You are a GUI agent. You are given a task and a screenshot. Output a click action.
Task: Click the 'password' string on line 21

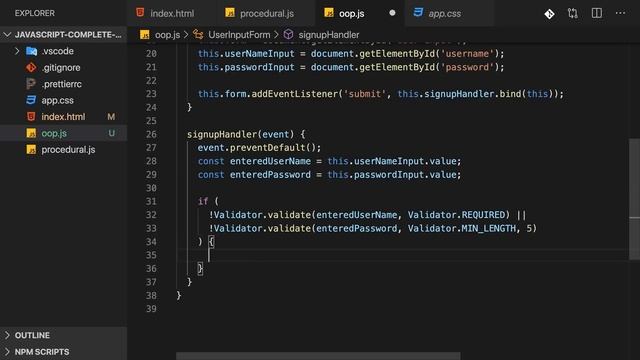tap(467, 67)
